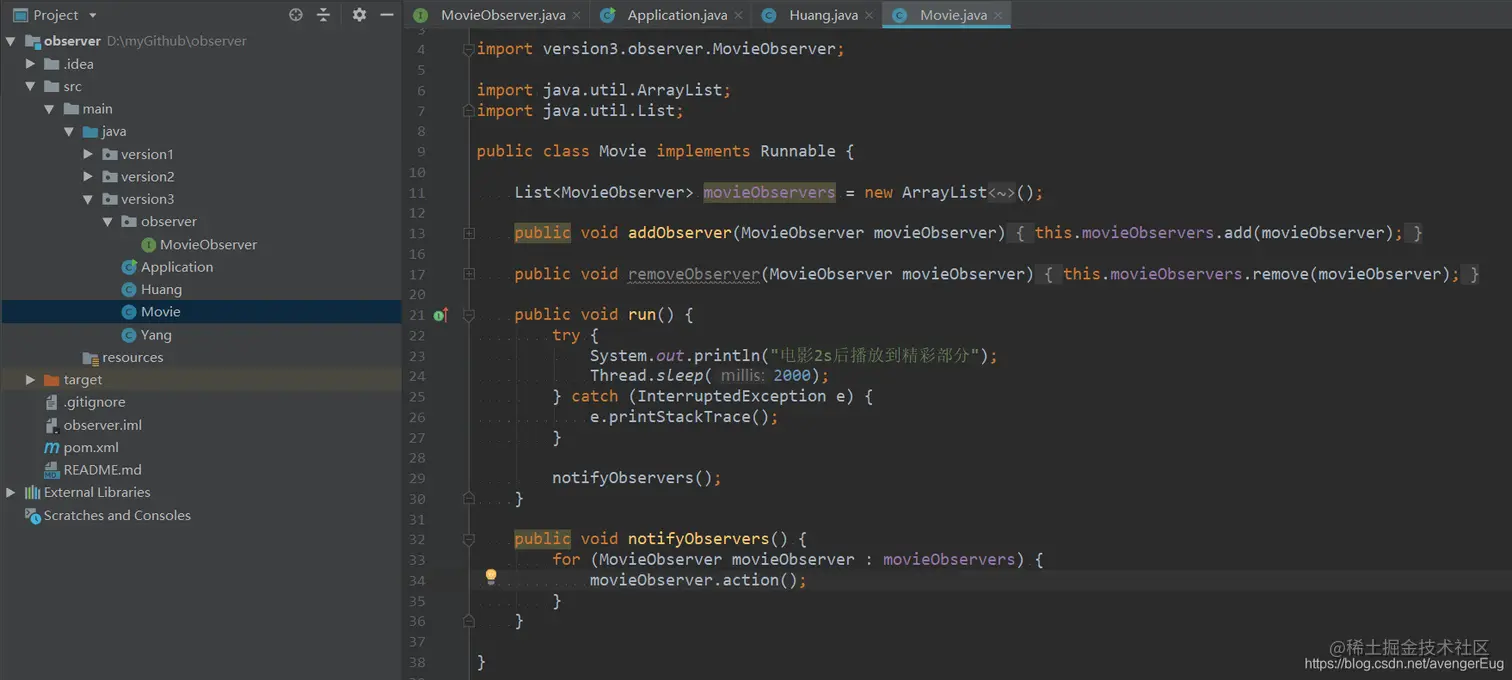Click e.printStackTrace() on line 26

(680, 417)
